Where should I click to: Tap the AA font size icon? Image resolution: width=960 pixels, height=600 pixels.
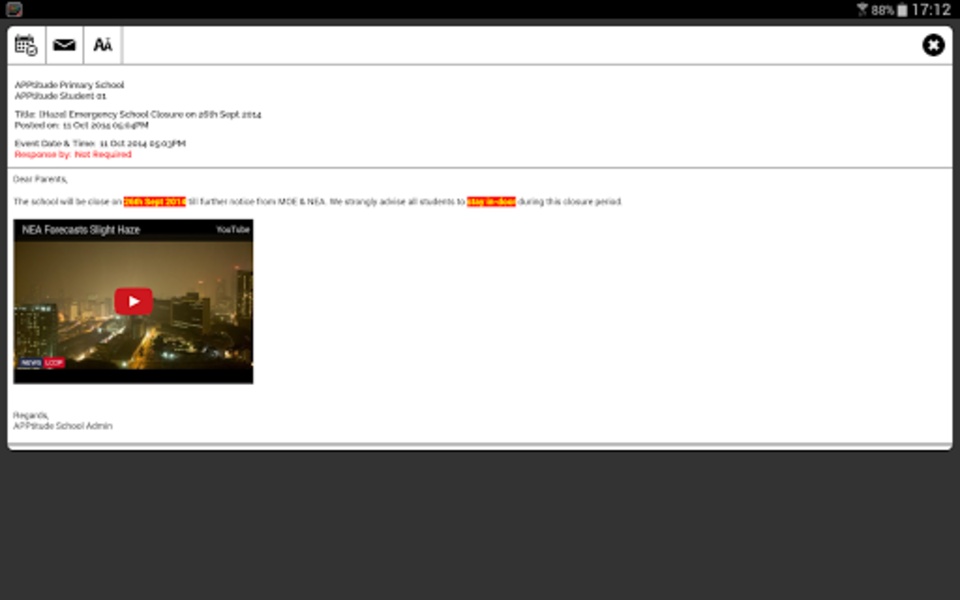(x=102, y=45)
